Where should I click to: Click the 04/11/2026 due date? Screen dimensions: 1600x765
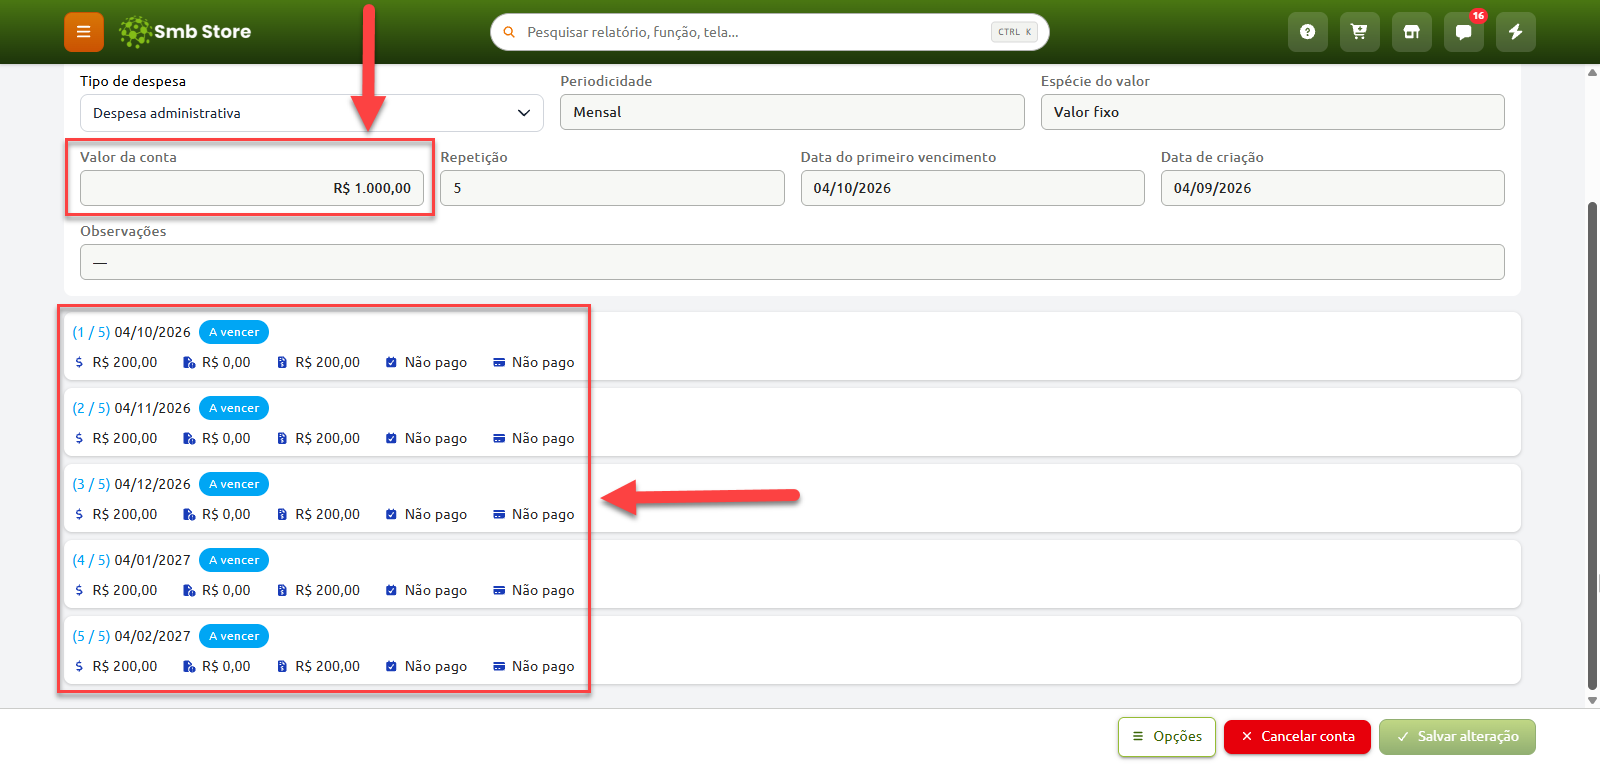[152, 408]
